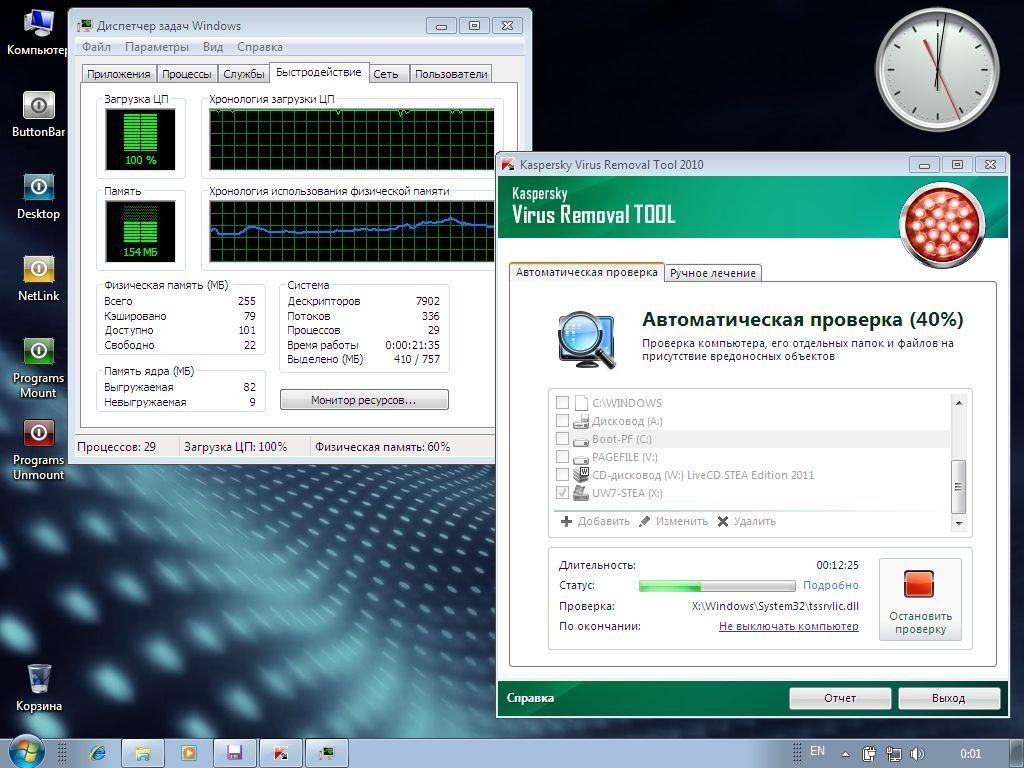
Task: Toggle the CD-дисковод (W:) checkbox
Action: 562,474
